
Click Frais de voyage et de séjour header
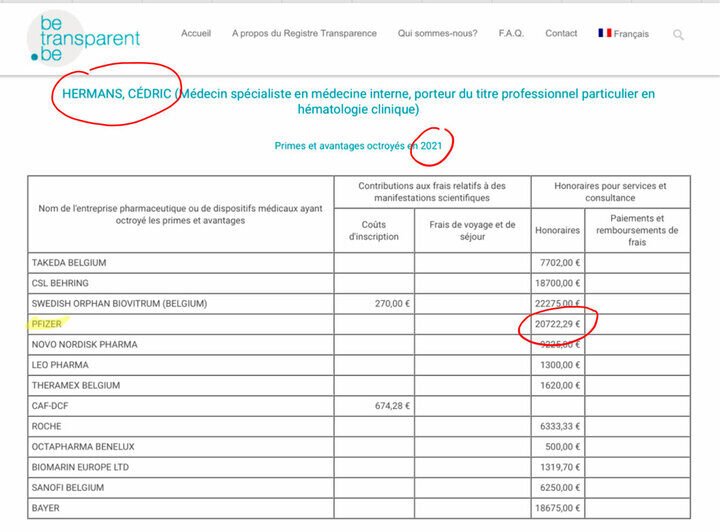[472, 230]
